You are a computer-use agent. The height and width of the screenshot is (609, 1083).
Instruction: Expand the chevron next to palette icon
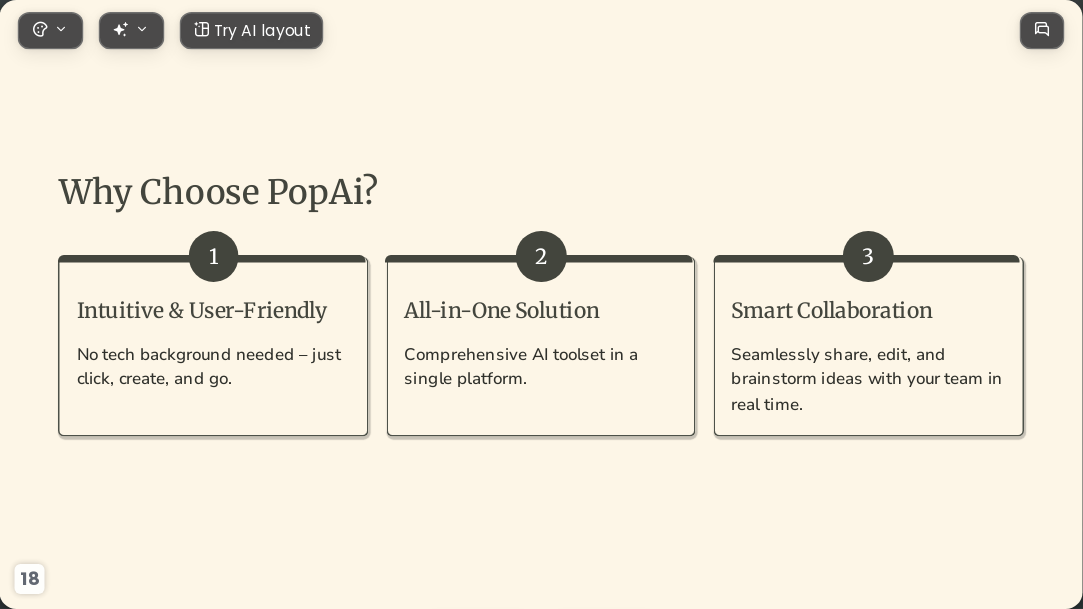point(61,29)
